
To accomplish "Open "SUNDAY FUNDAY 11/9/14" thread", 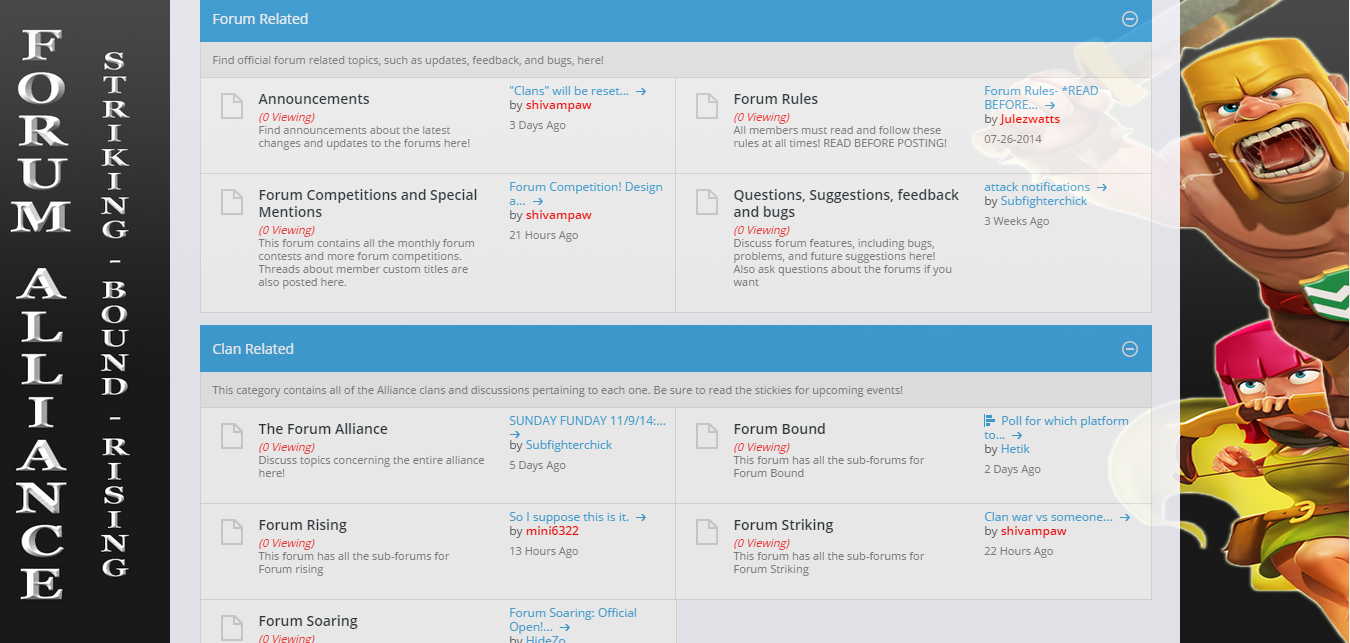I will 587,421.
